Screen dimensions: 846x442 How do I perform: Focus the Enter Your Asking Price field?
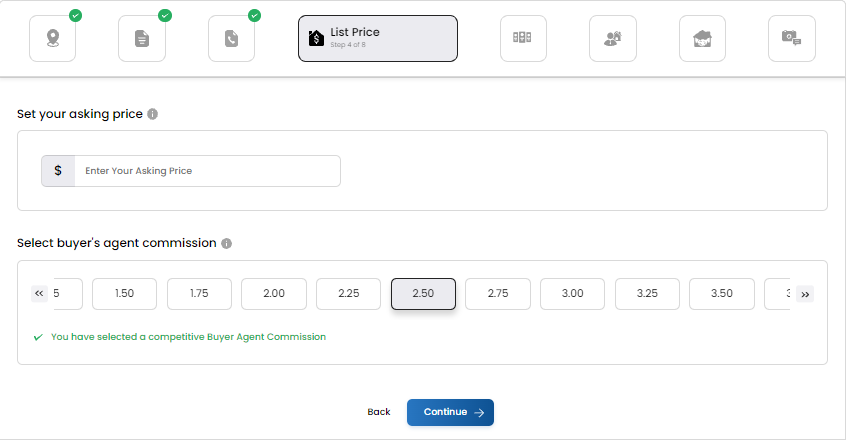click(x=207, y=171)
